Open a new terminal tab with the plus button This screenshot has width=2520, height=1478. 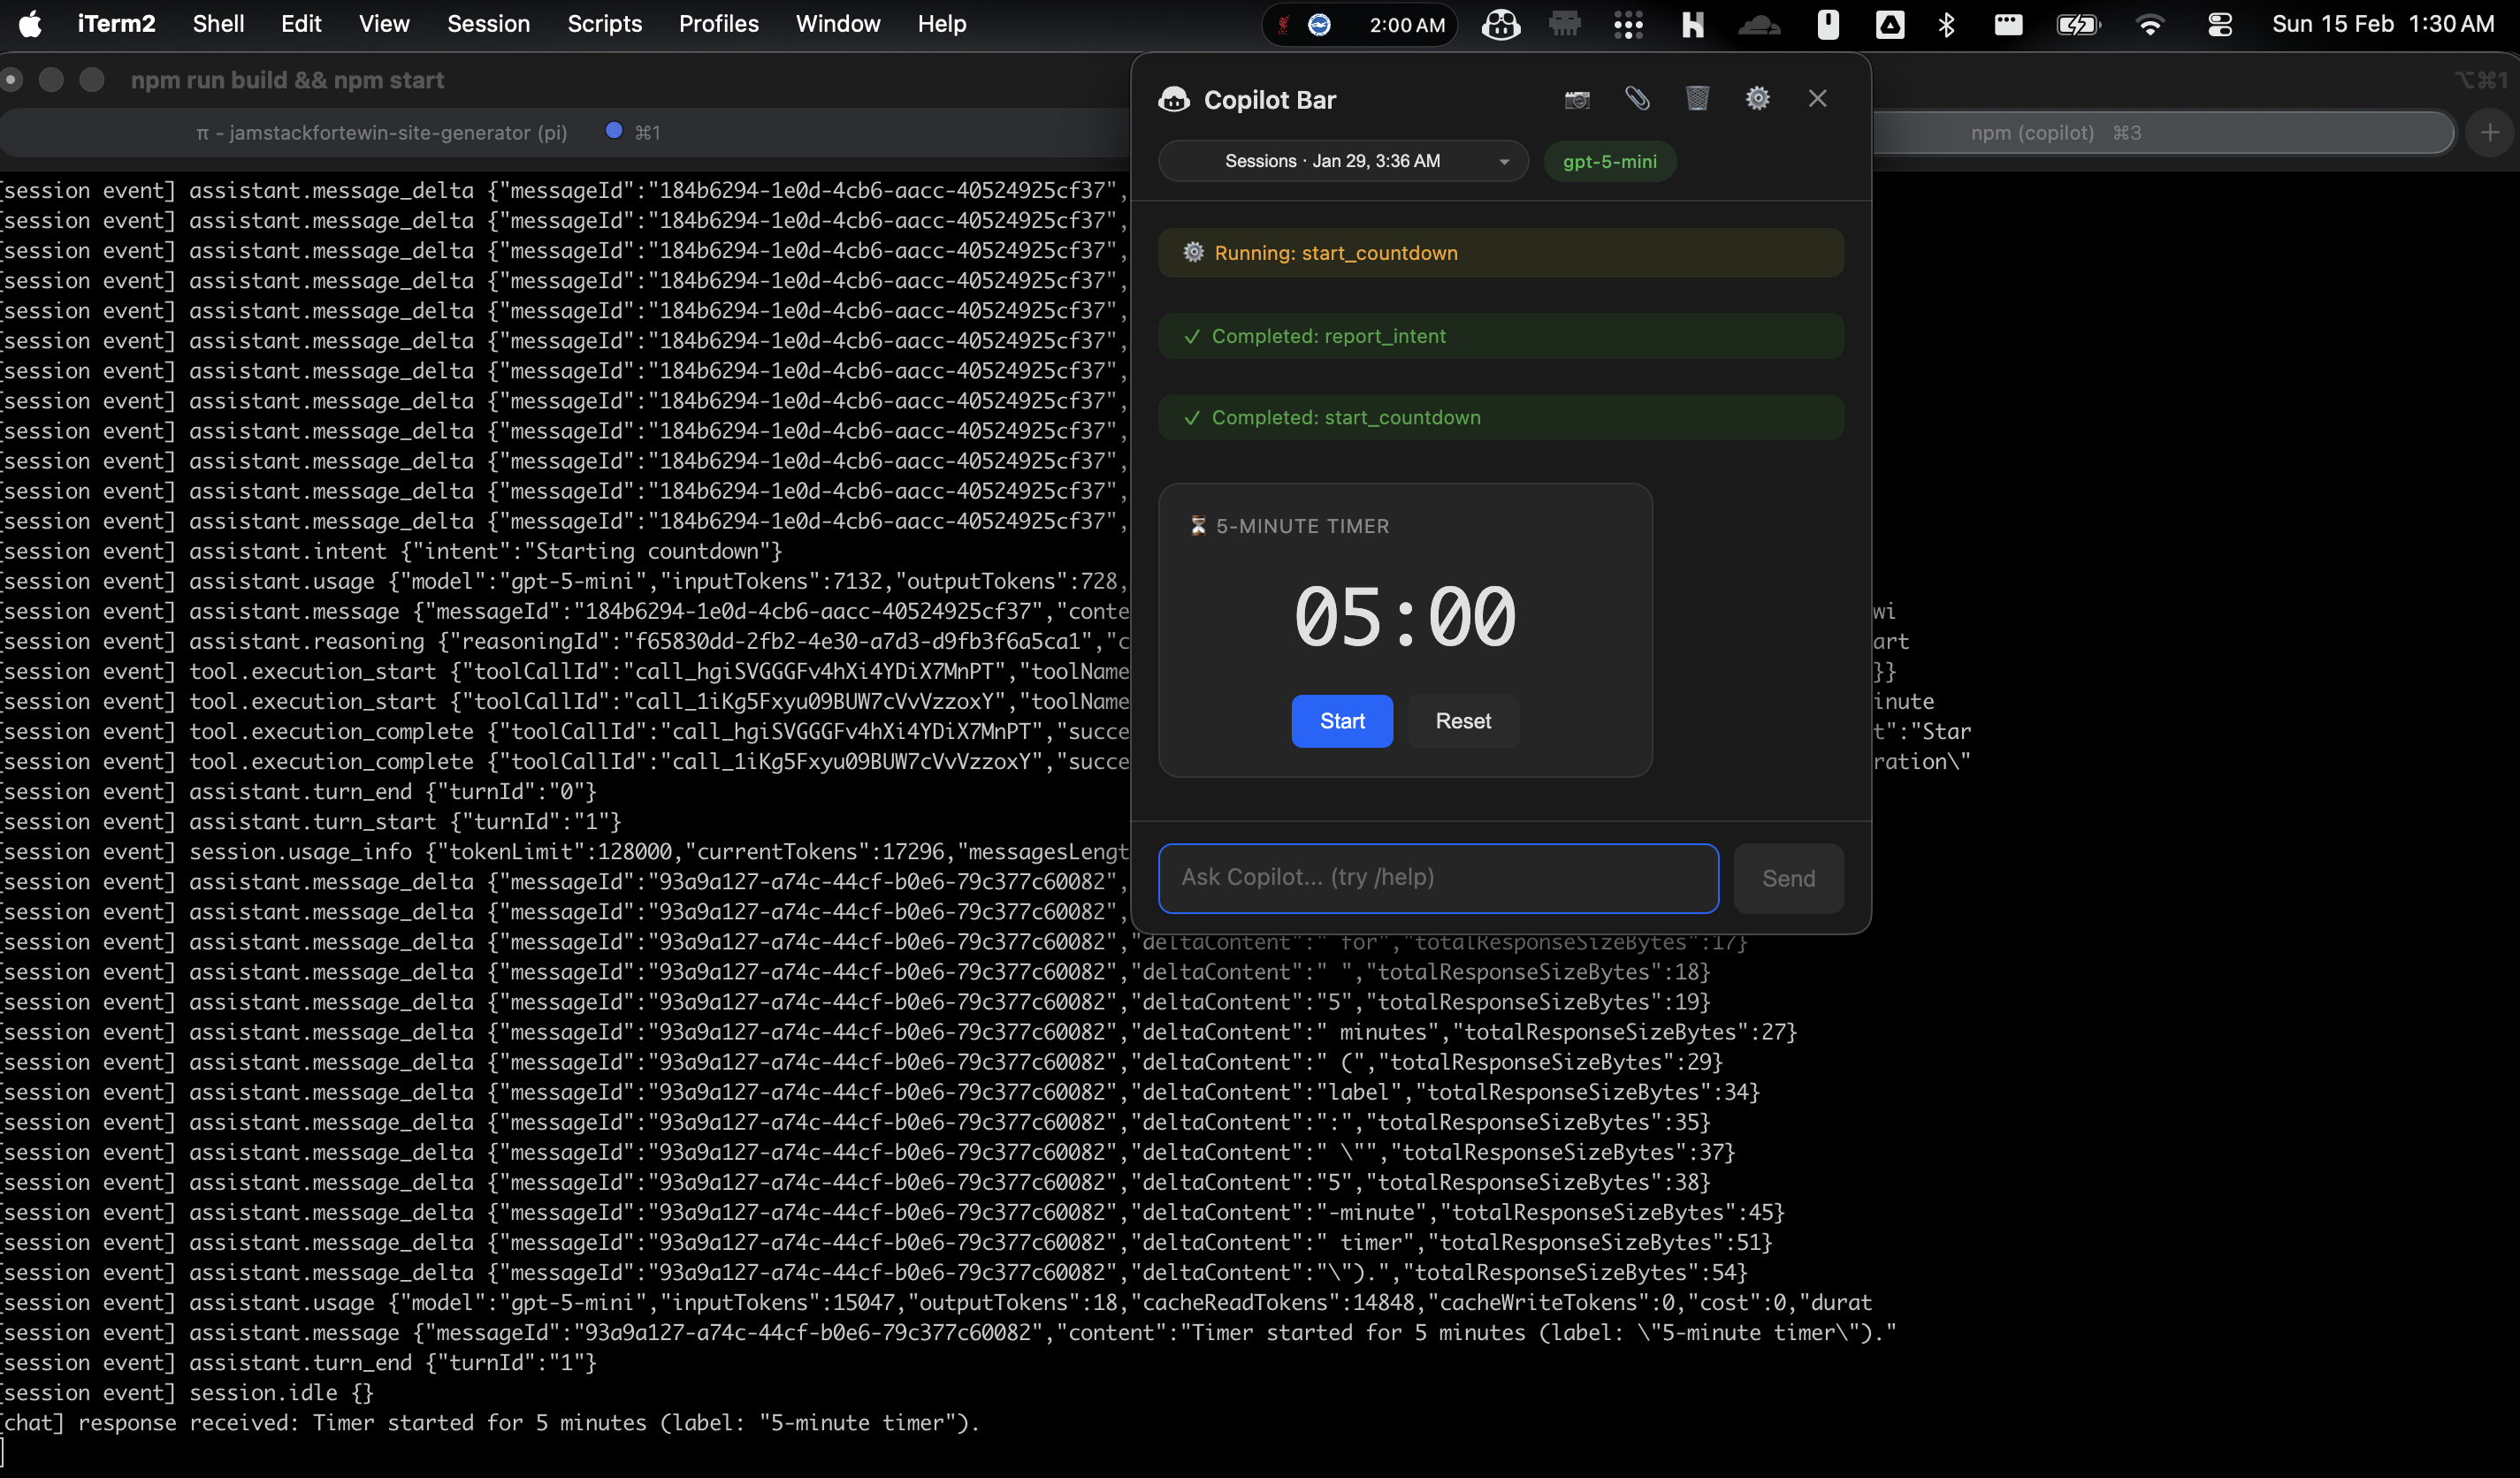pyautogui.click(x=2490, y=131)
